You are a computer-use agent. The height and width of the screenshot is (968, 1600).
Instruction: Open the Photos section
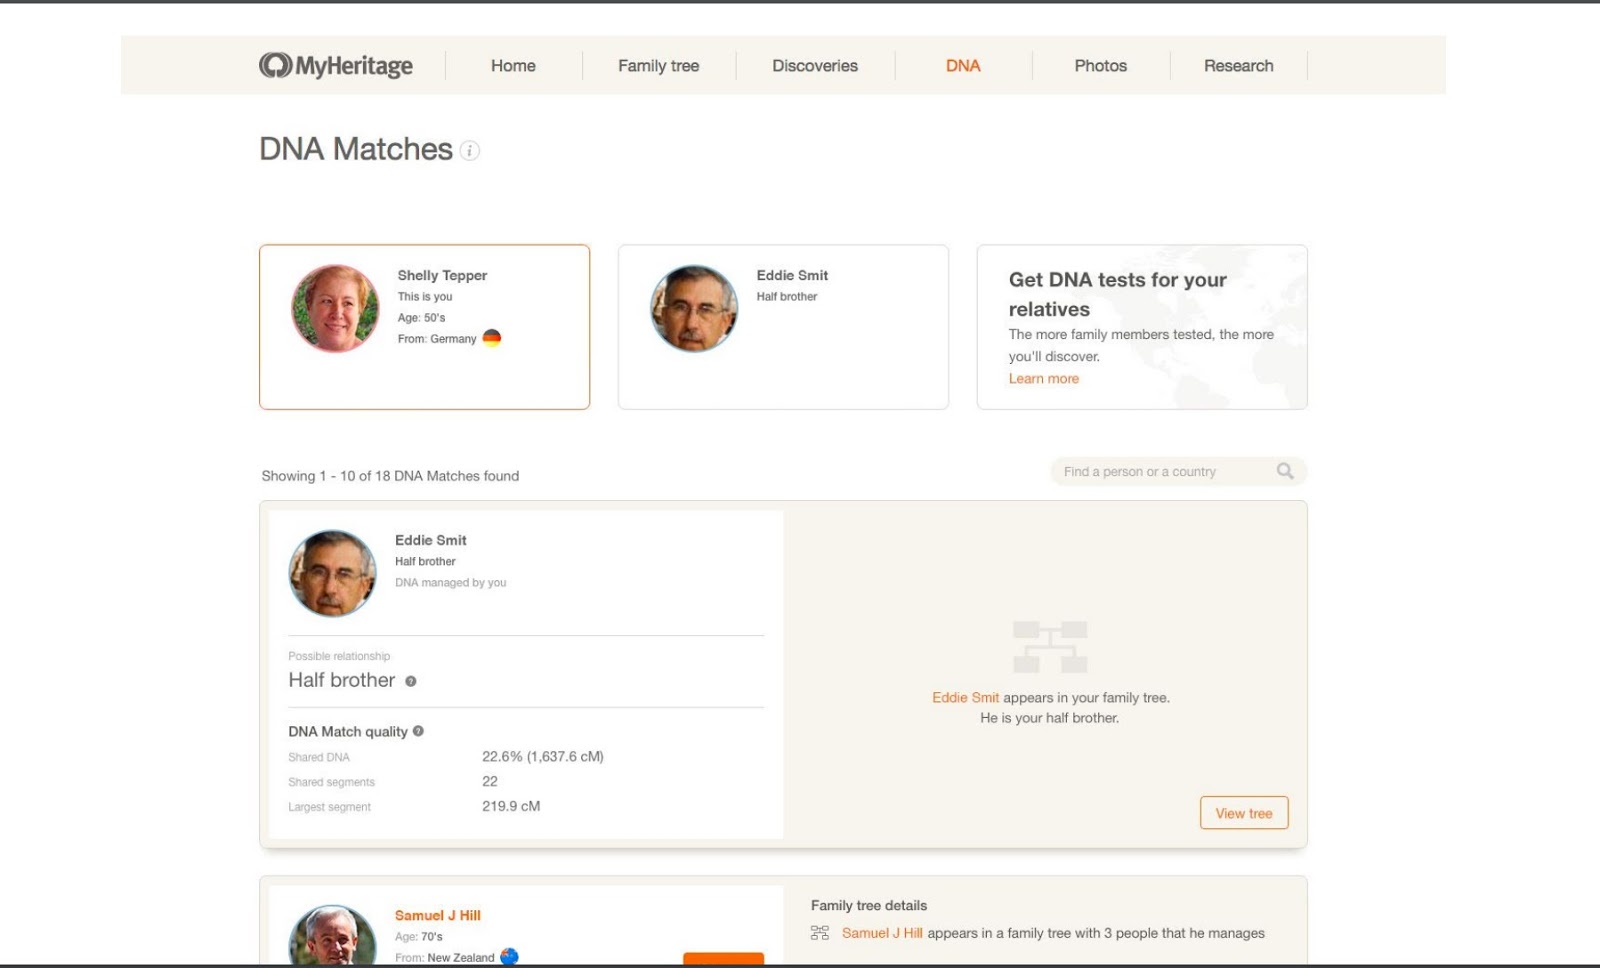(x=1100, y=66)
